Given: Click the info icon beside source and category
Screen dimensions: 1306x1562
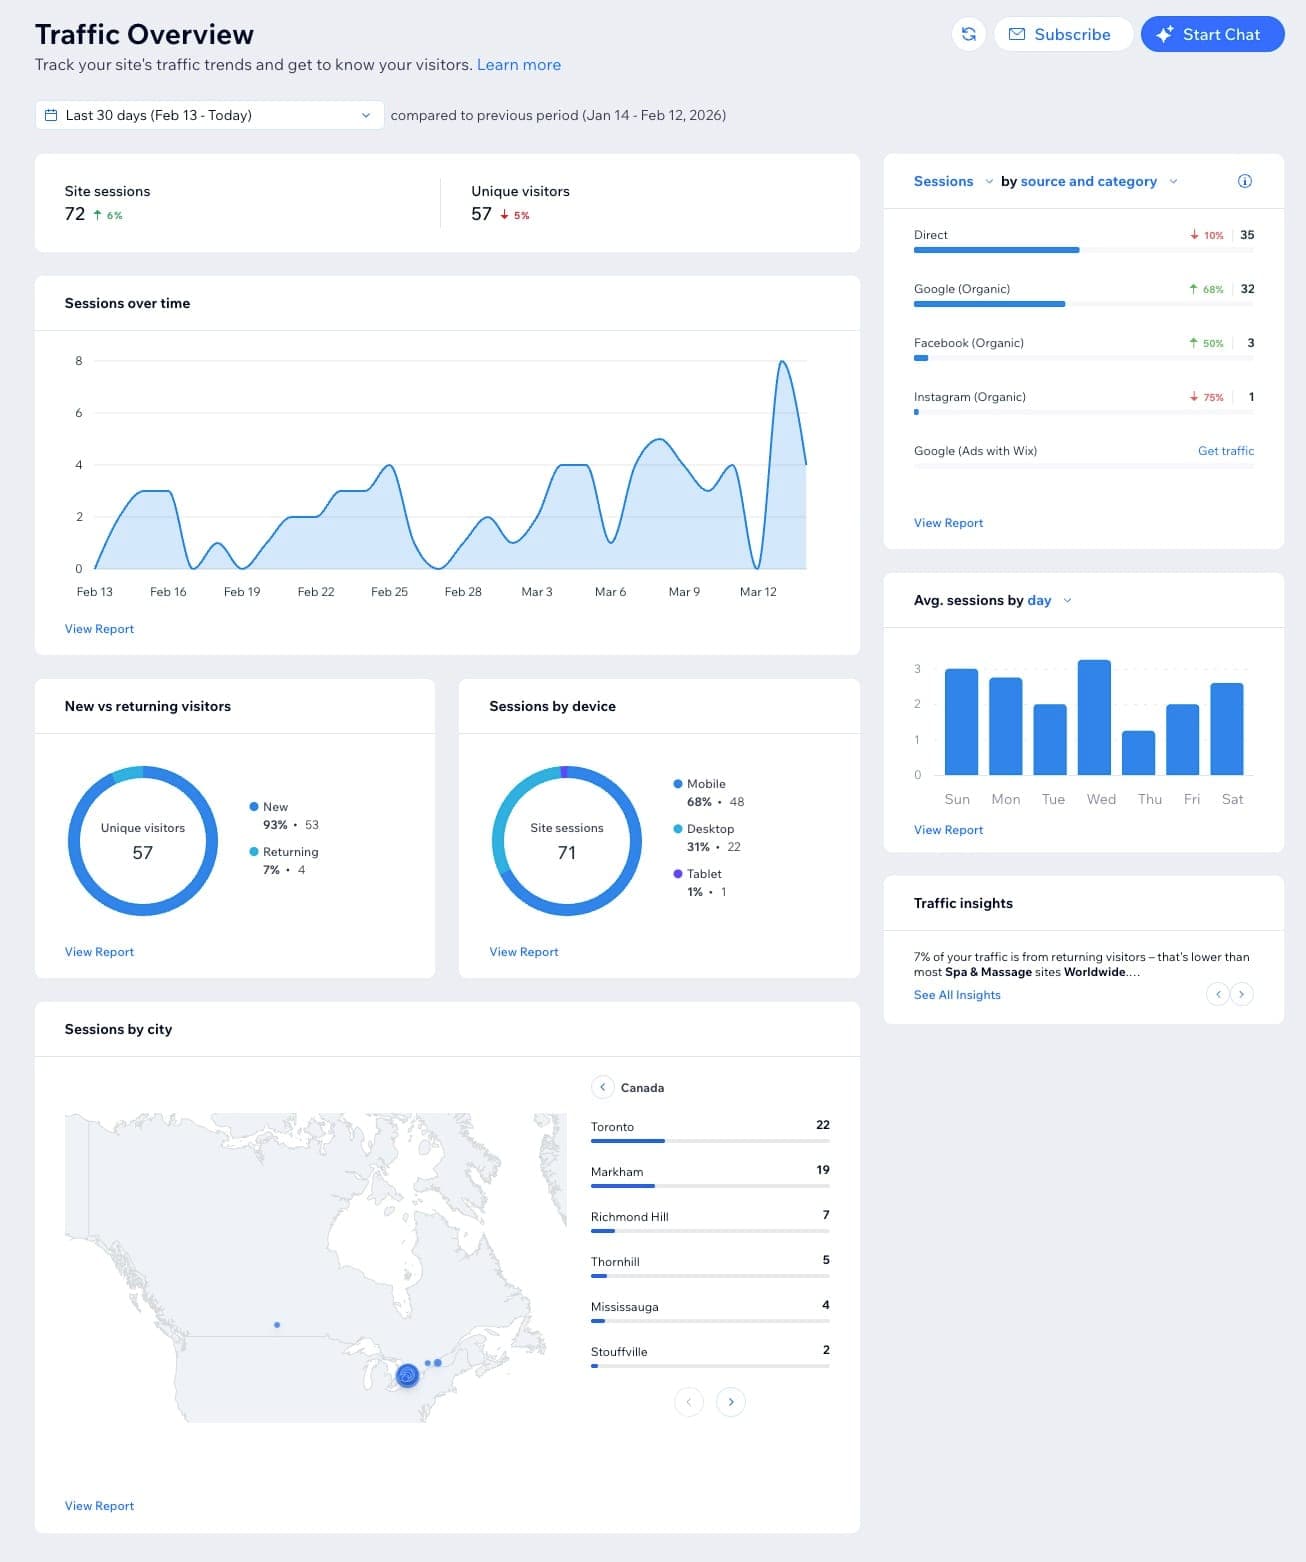Looking at the screenshot, I should click(1244, 181).
